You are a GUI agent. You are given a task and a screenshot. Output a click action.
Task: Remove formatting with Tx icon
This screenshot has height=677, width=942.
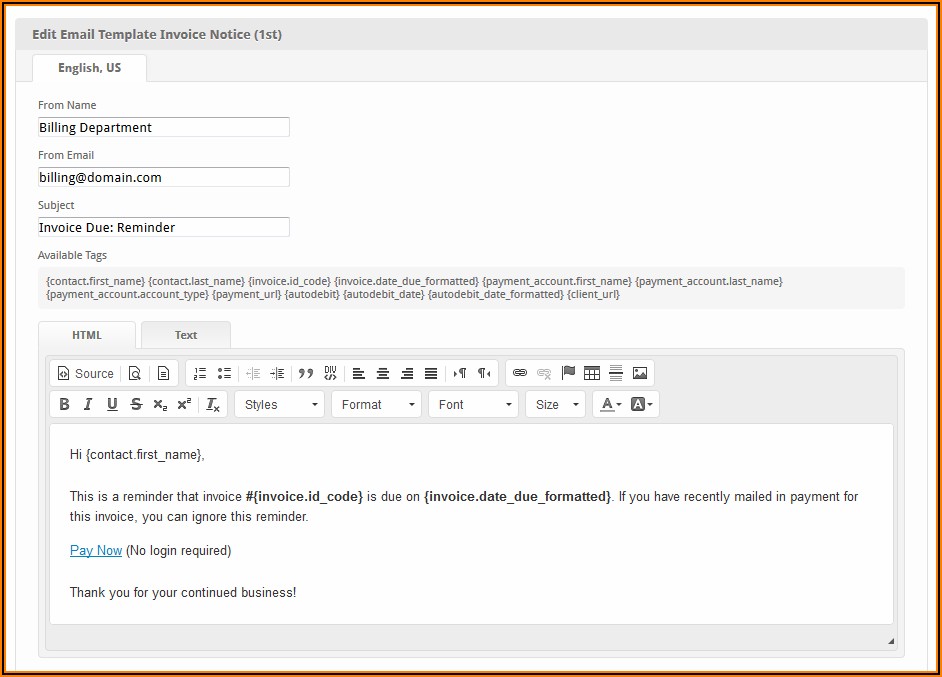tap(213, 404)
